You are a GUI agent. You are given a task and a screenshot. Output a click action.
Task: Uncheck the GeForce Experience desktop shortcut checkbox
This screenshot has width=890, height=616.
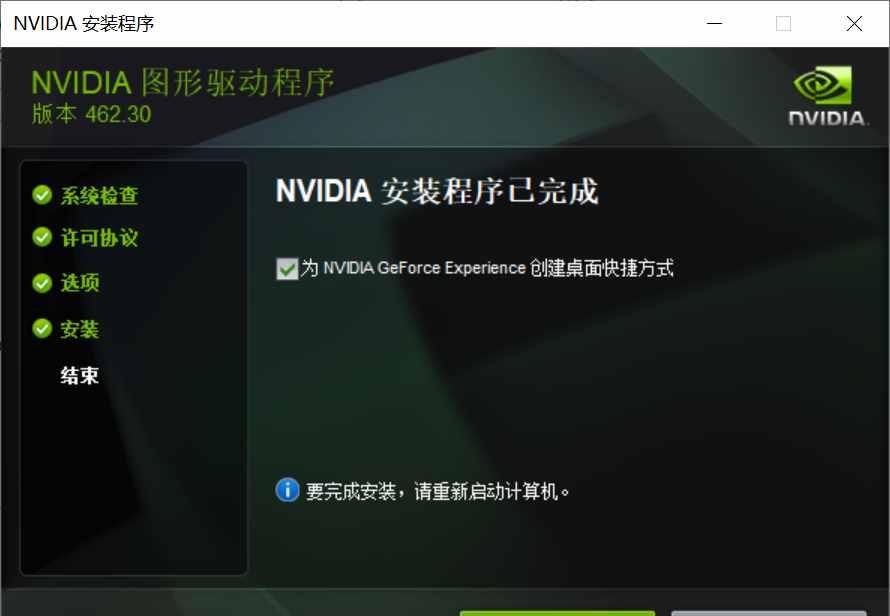point(287,269)
